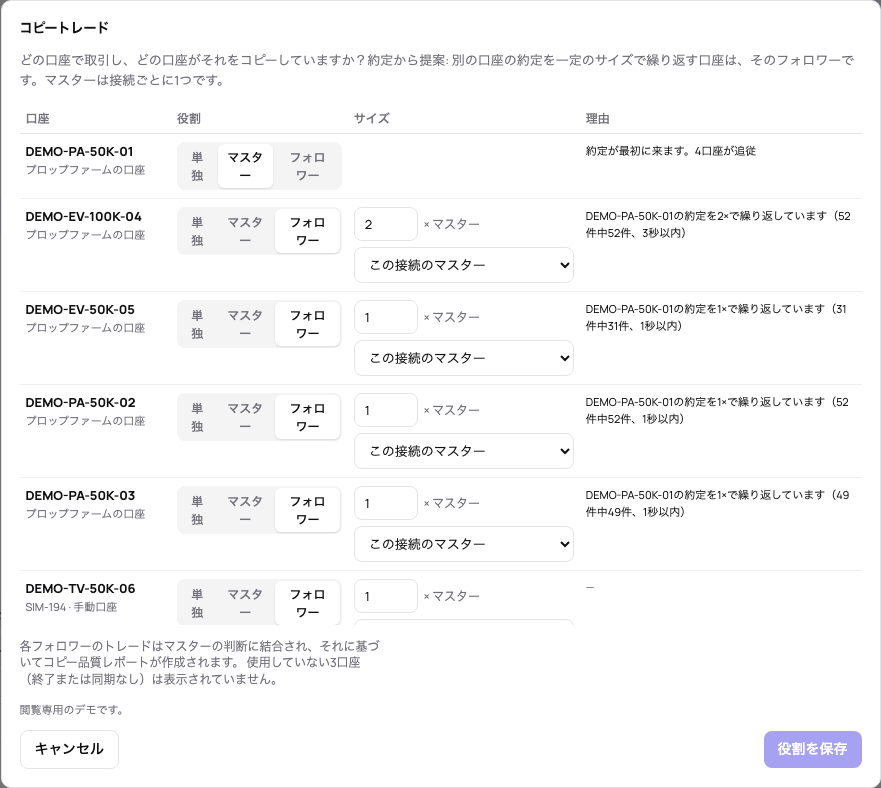Click the コピートレード dialog title
This screenshot has height=788, width=881.
pos(64,28)
